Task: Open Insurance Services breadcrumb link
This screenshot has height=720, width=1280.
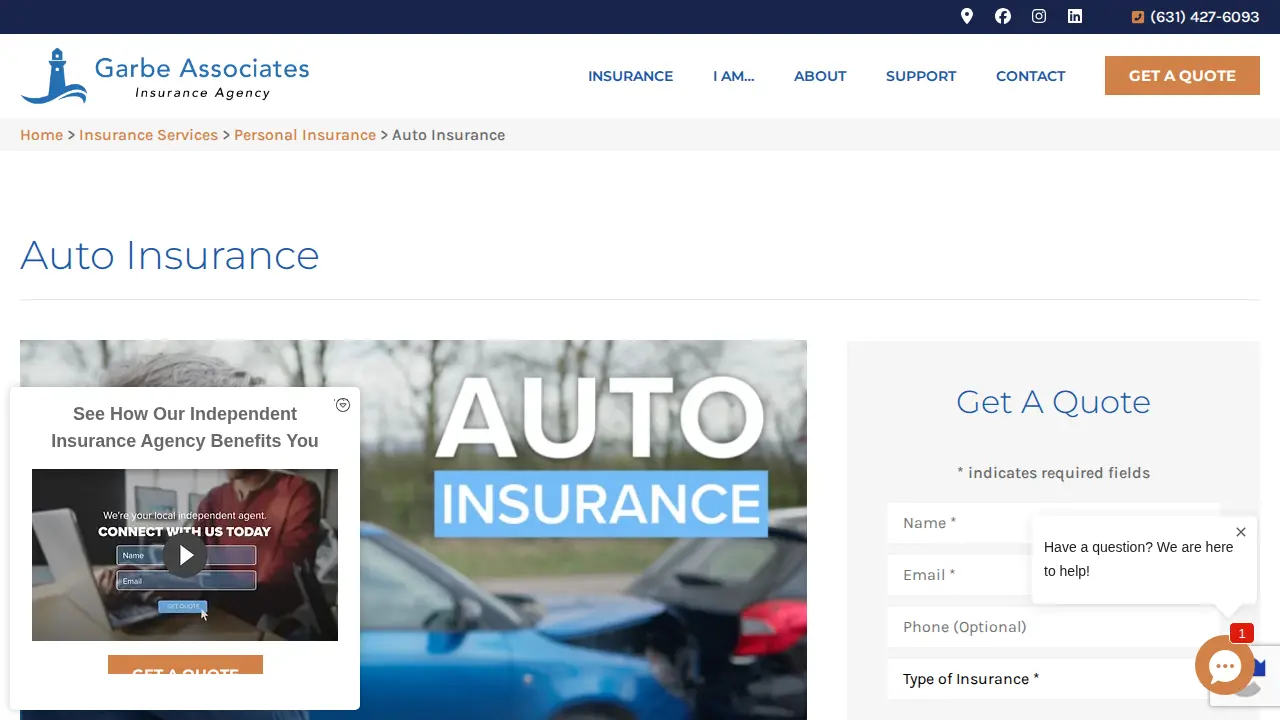Action: tap(148, 135)
